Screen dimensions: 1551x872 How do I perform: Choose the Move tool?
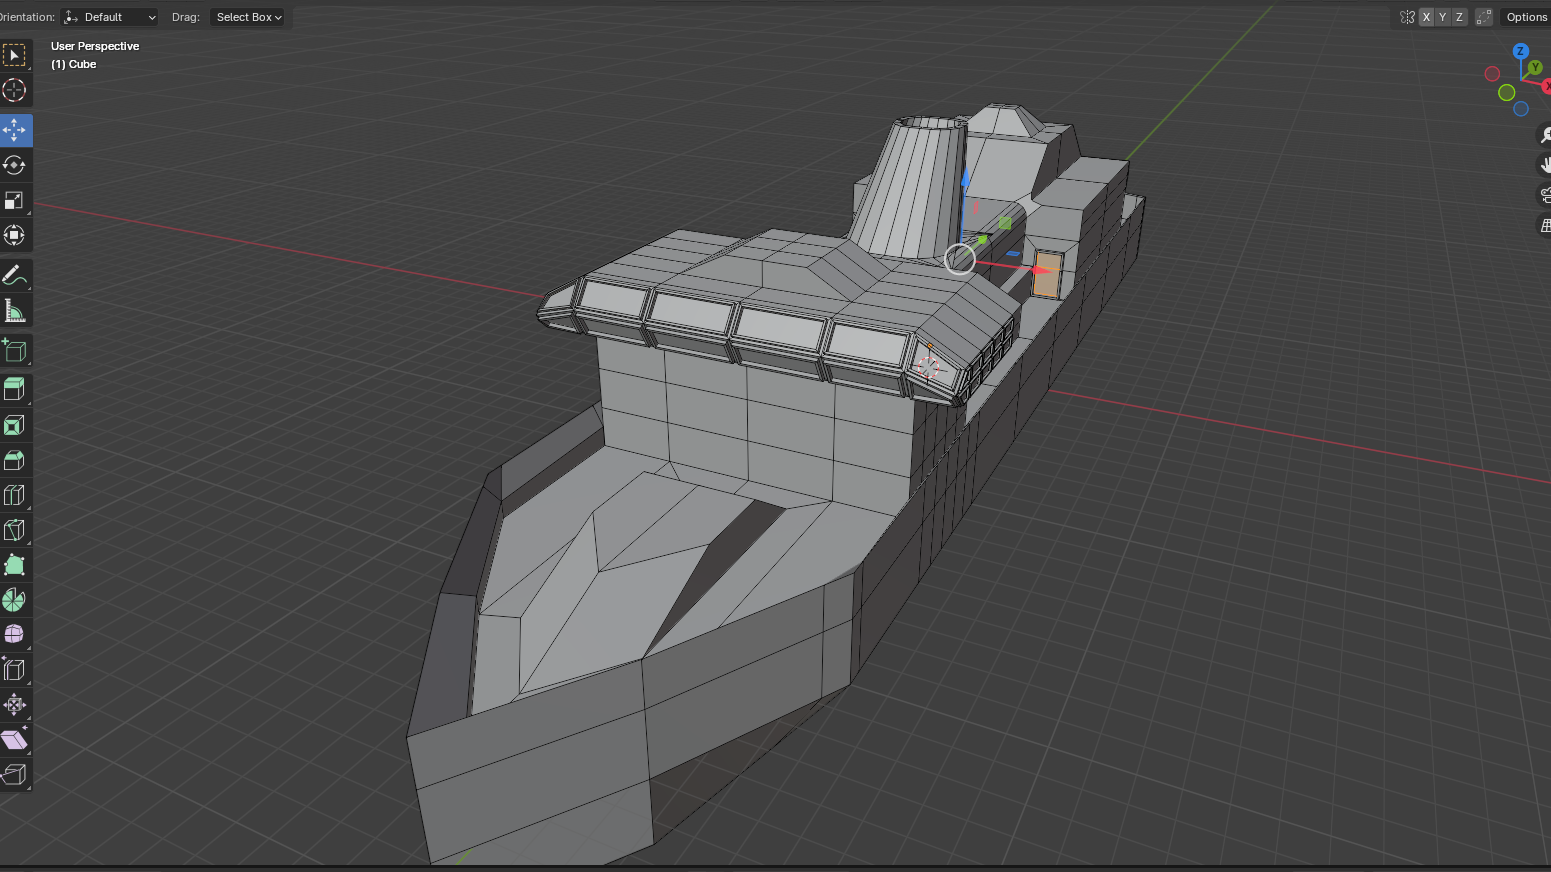(x=14, y=130)
